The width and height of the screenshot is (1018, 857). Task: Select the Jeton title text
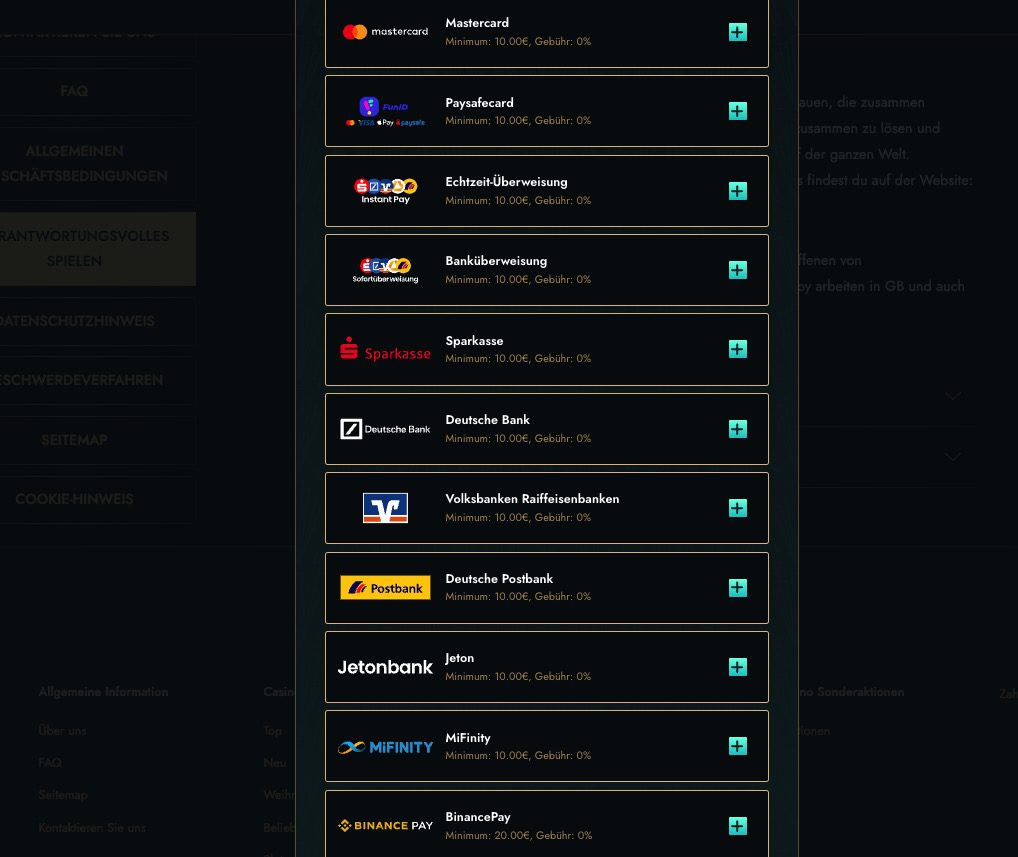pyautogui.click(x=460, y=658)
